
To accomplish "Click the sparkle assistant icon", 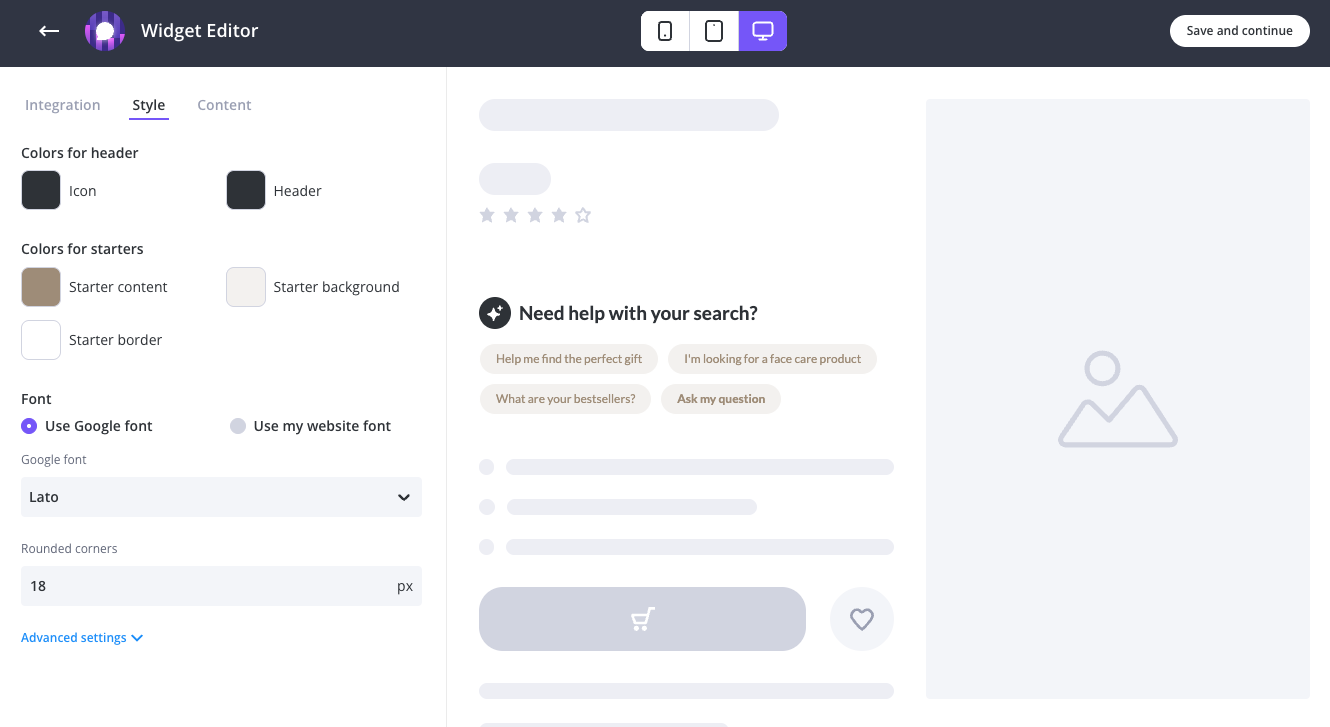I will [494, 313].
